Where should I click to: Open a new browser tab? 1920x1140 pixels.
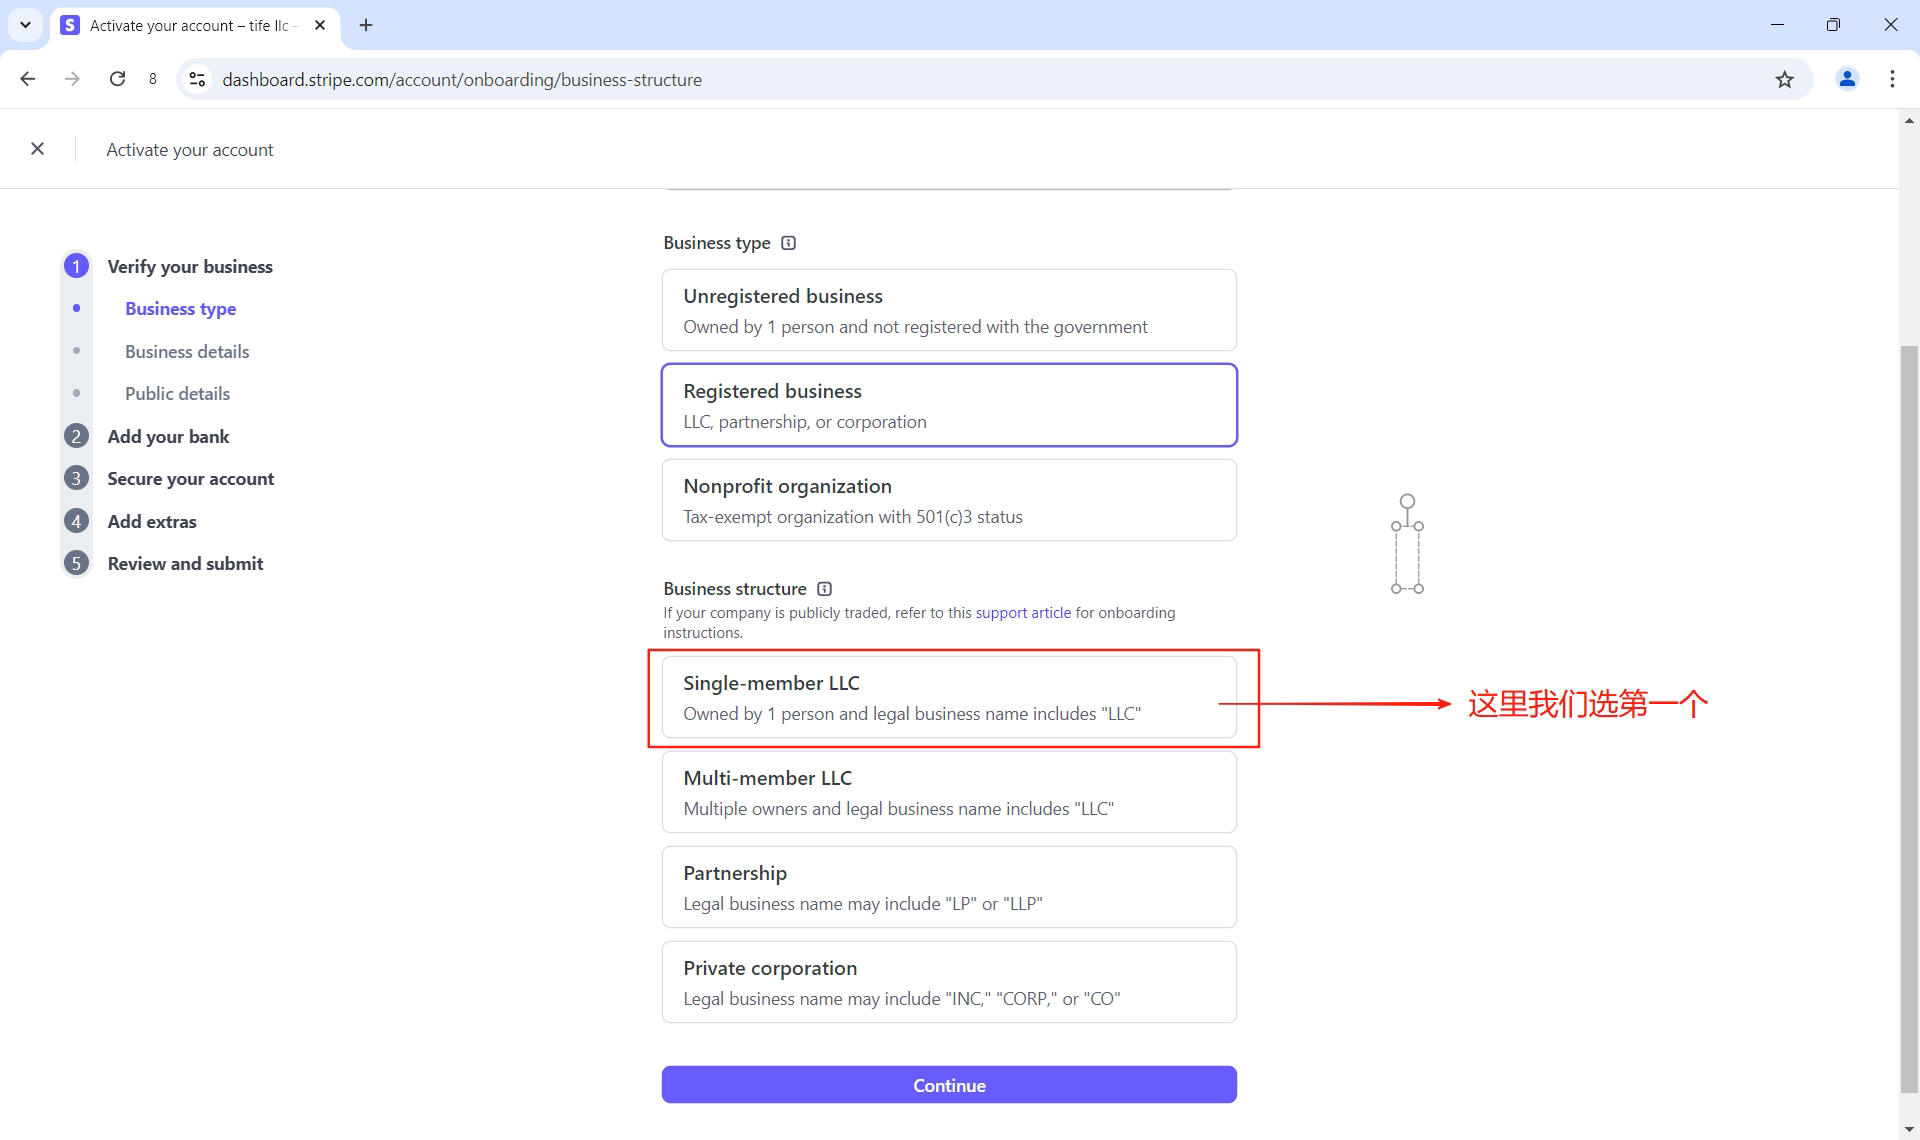366,25
